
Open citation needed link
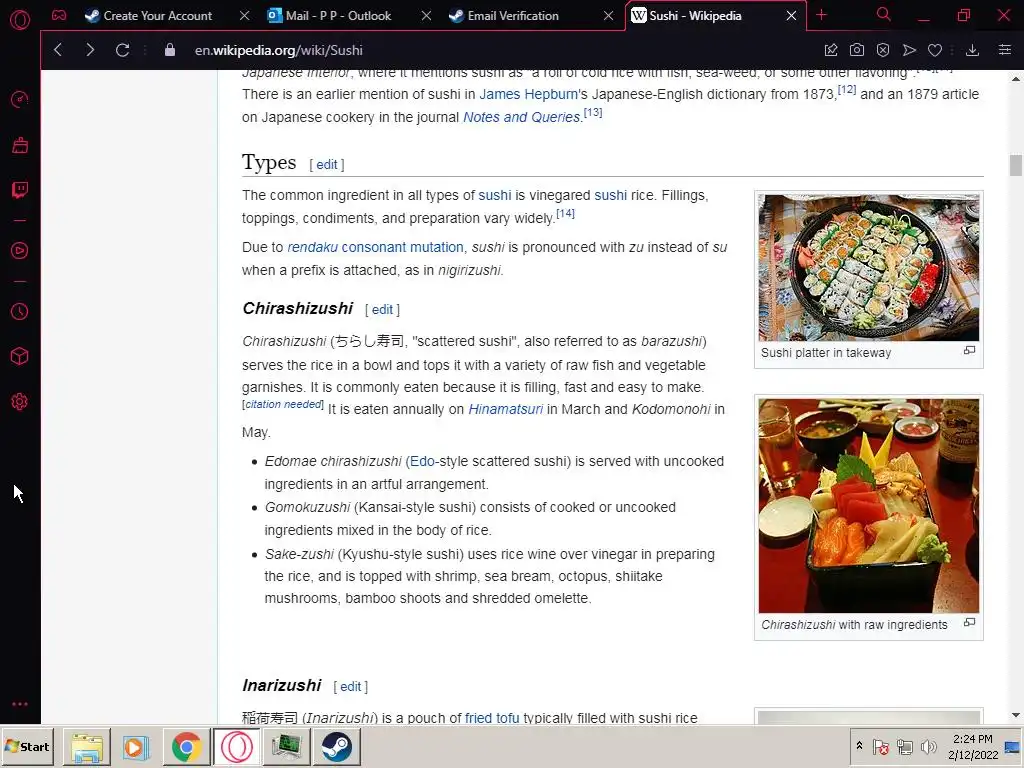click(283, 404)
